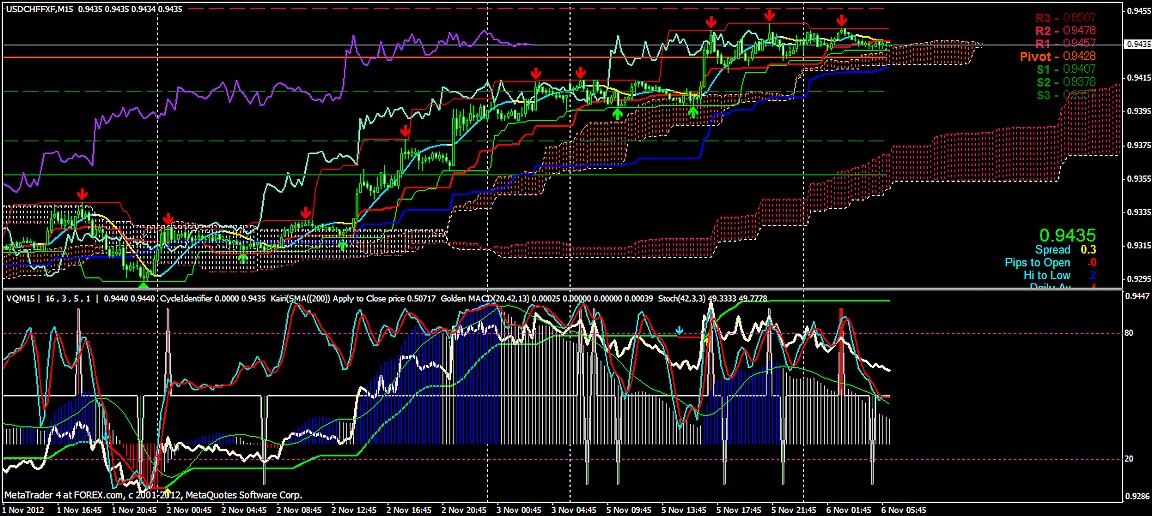Click the rightmost green up arrow signal
The image size is (1152, 516).
click(x=693, y=112)
